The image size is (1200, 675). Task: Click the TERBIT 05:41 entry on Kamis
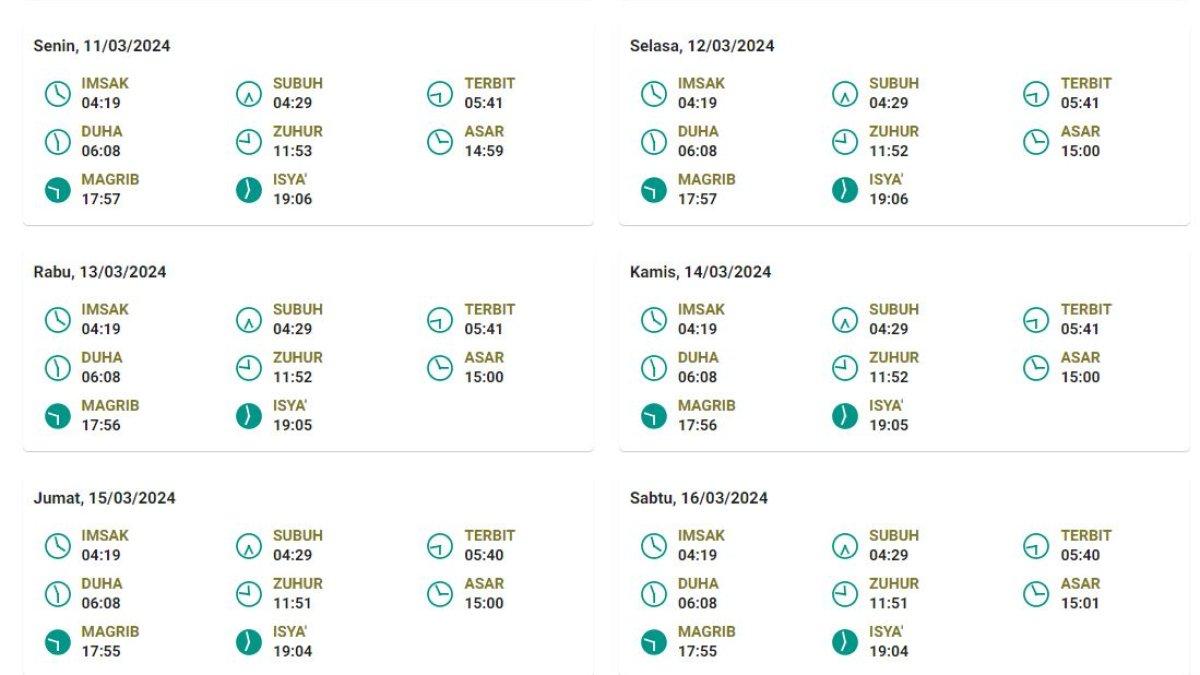coord(1086,319)
